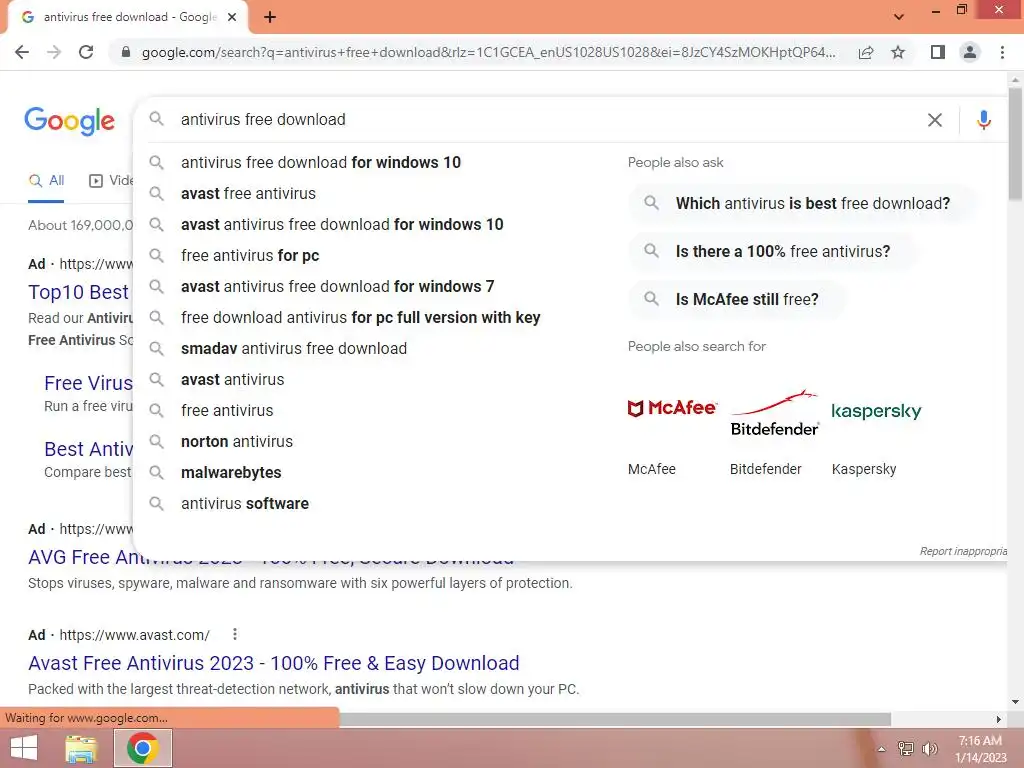Open the Top10 Best ad link

click(x=79, y=292)
